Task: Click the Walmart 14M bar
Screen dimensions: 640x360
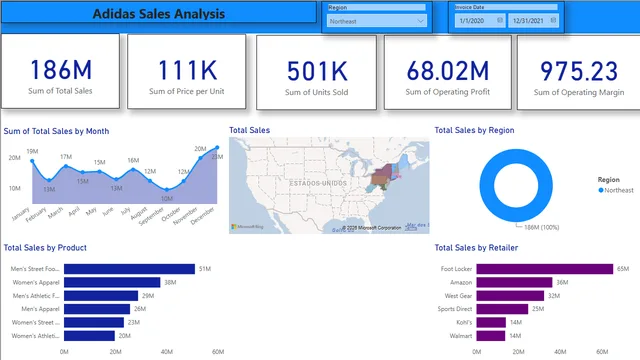Action: pos(491,336)
